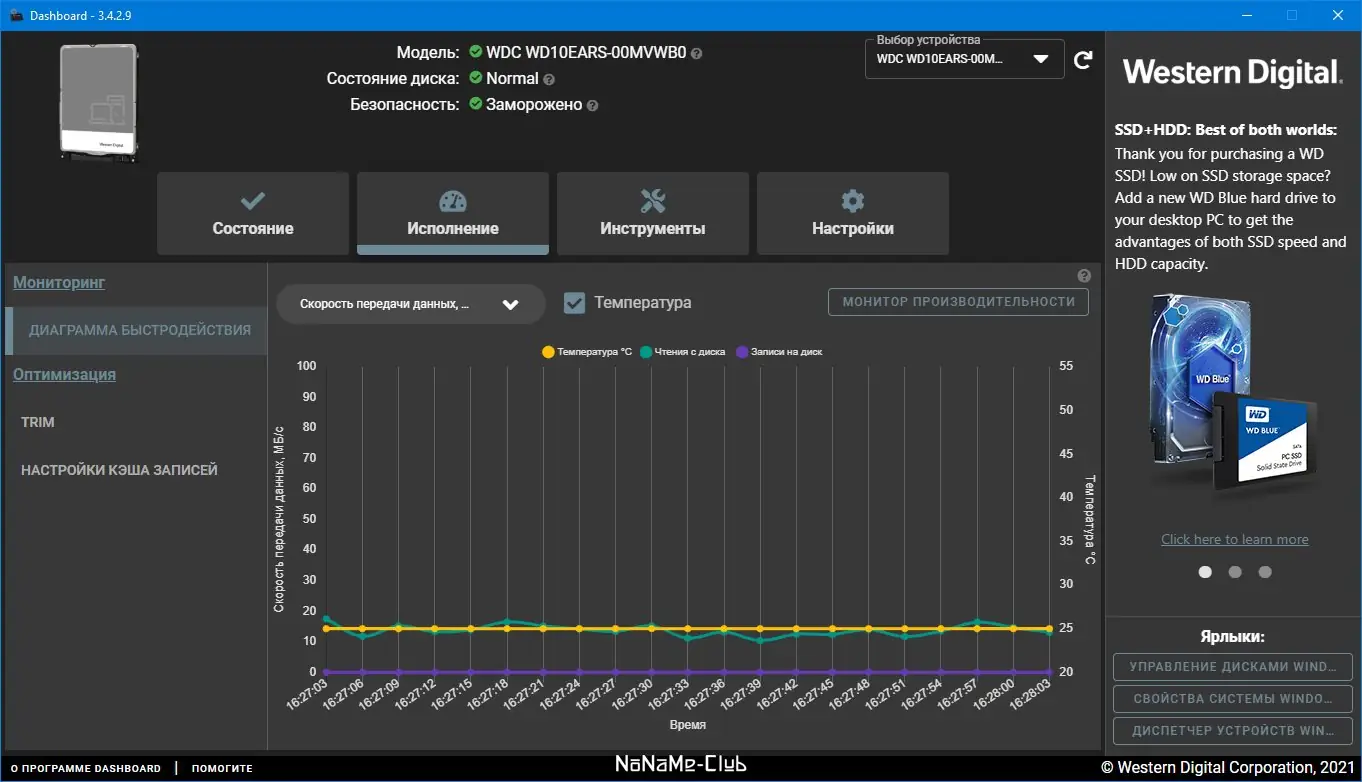1362x782 pixels.
Task: Follow the Click here to learn more link
Action: coord(1235,539)
